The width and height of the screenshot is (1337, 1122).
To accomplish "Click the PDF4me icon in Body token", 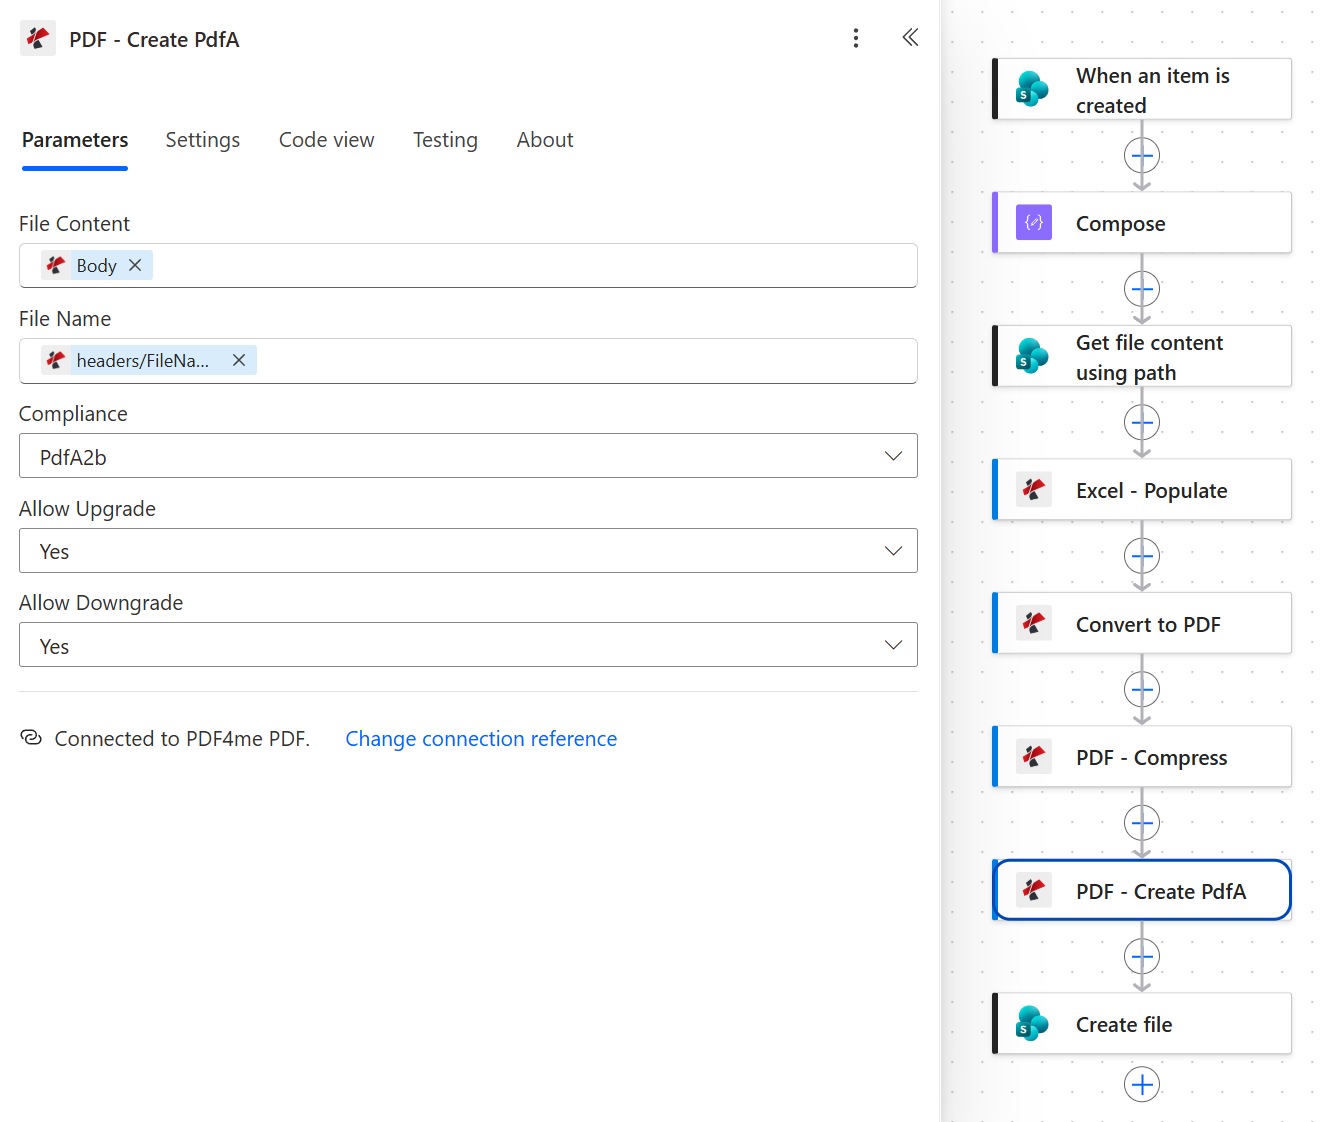I will tap(56, 265).
